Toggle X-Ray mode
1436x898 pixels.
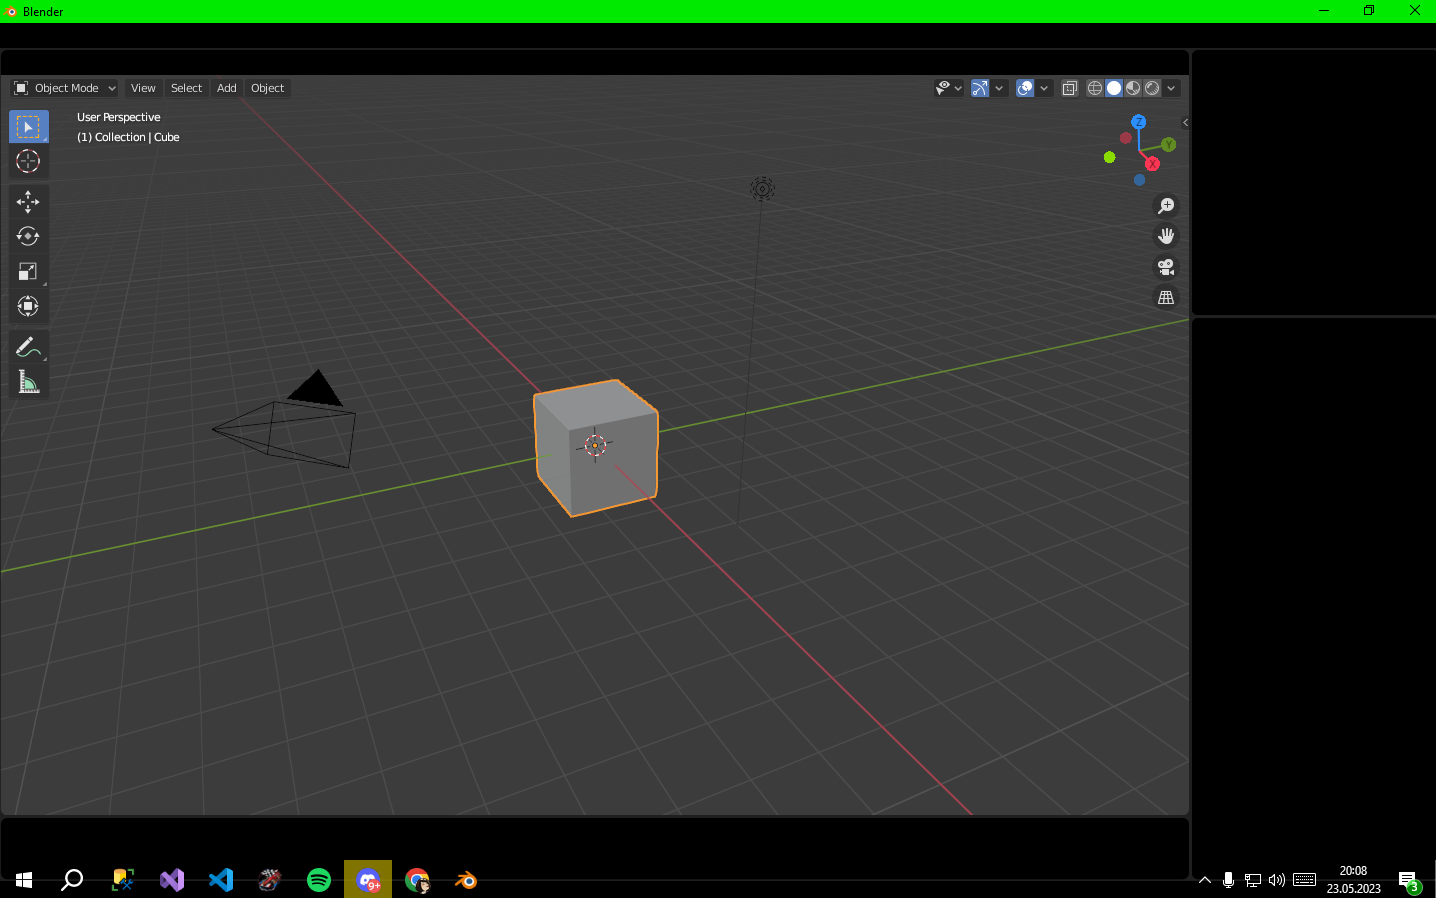(x=1069, y=88)
